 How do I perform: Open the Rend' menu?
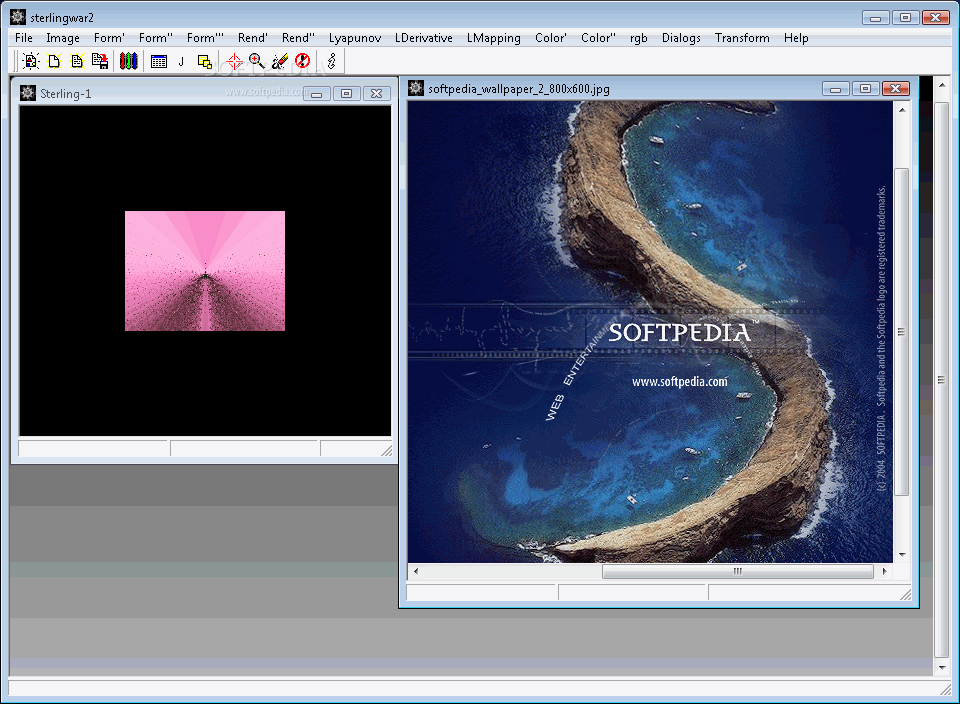pyautogui.click(x=253, y=38)
